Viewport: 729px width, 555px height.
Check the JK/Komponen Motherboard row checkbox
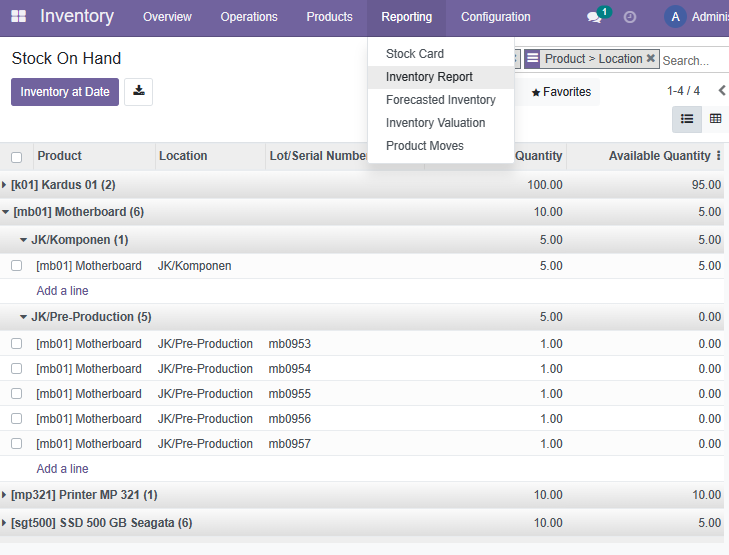(x=17, y=265)
